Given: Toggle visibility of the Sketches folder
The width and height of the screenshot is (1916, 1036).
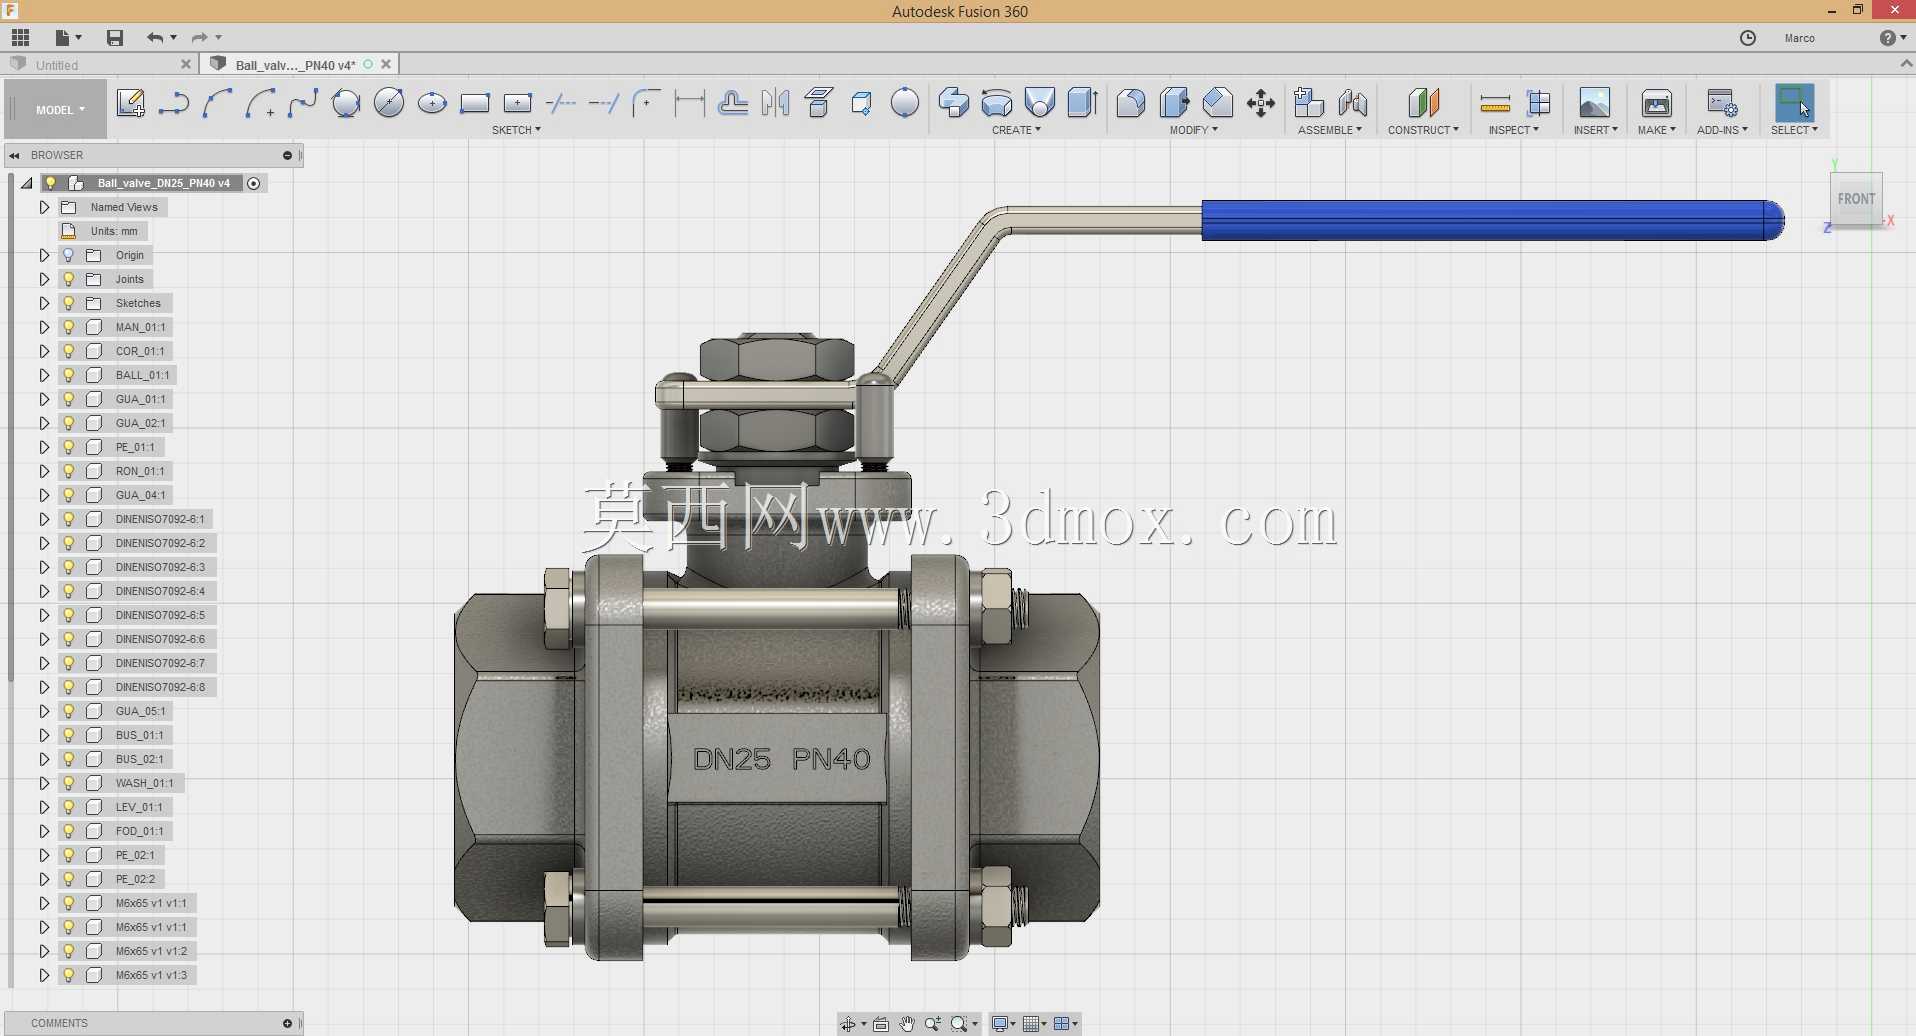Looking at the screenshot, I should tap(69, 303).
